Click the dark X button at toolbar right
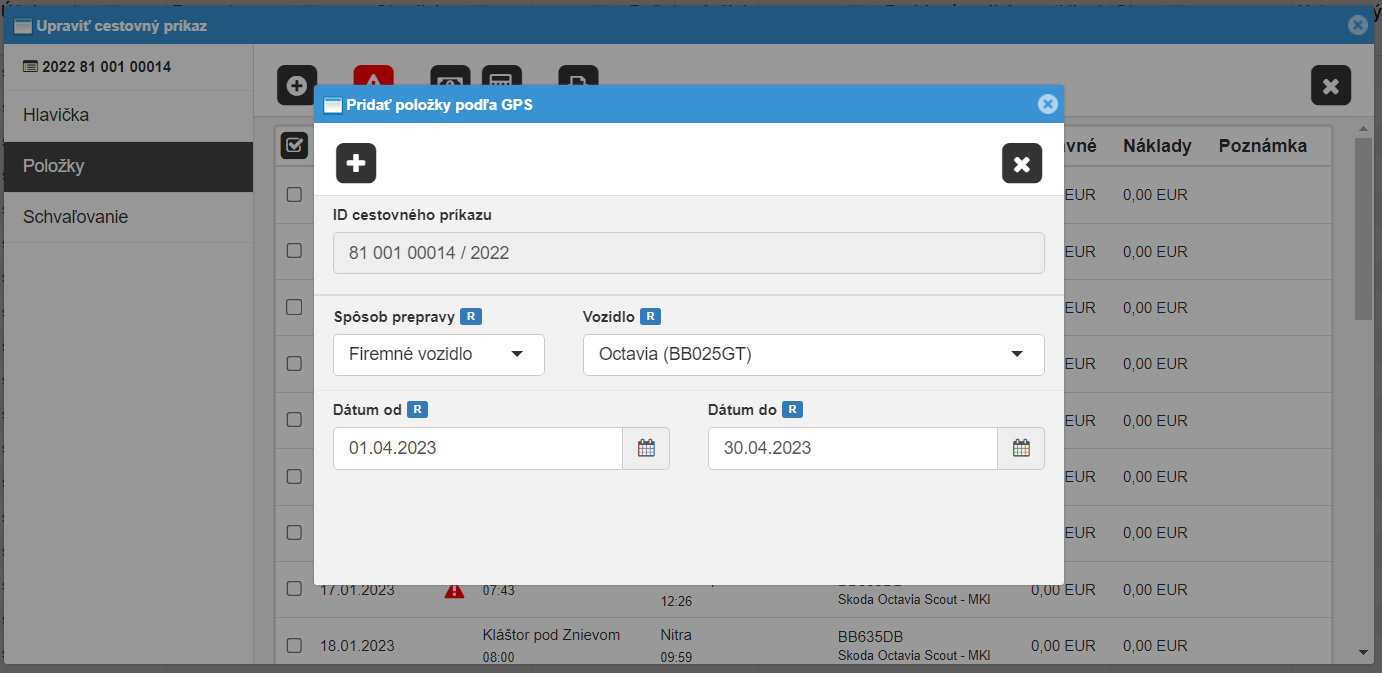 click(1330, 86)
